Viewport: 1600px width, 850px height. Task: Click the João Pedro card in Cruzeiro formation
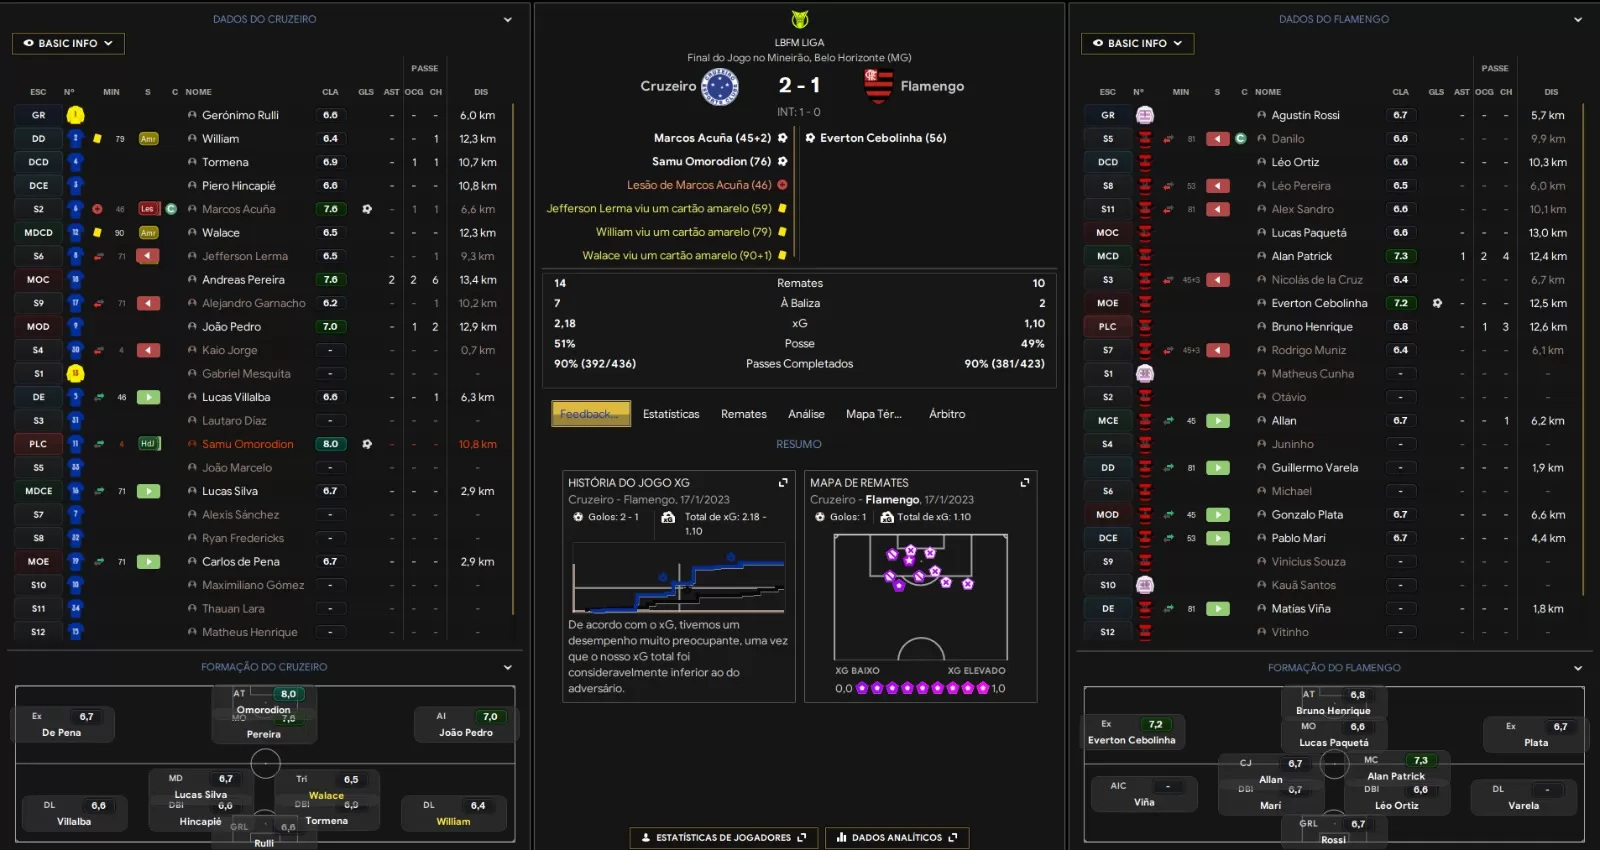(466, 724)
